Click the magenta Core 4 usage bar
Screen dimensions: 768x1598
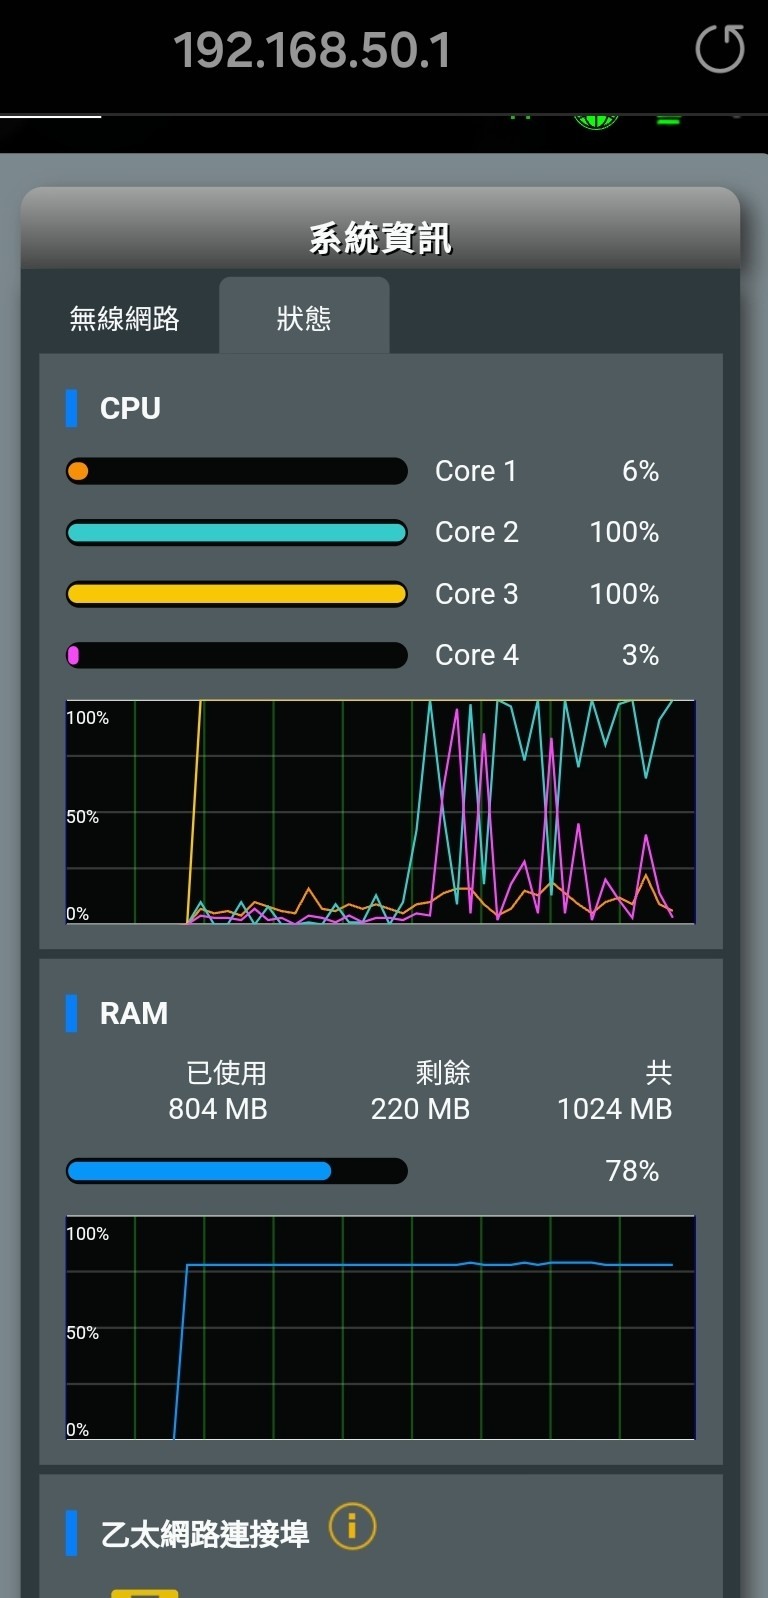pos(237,655)
